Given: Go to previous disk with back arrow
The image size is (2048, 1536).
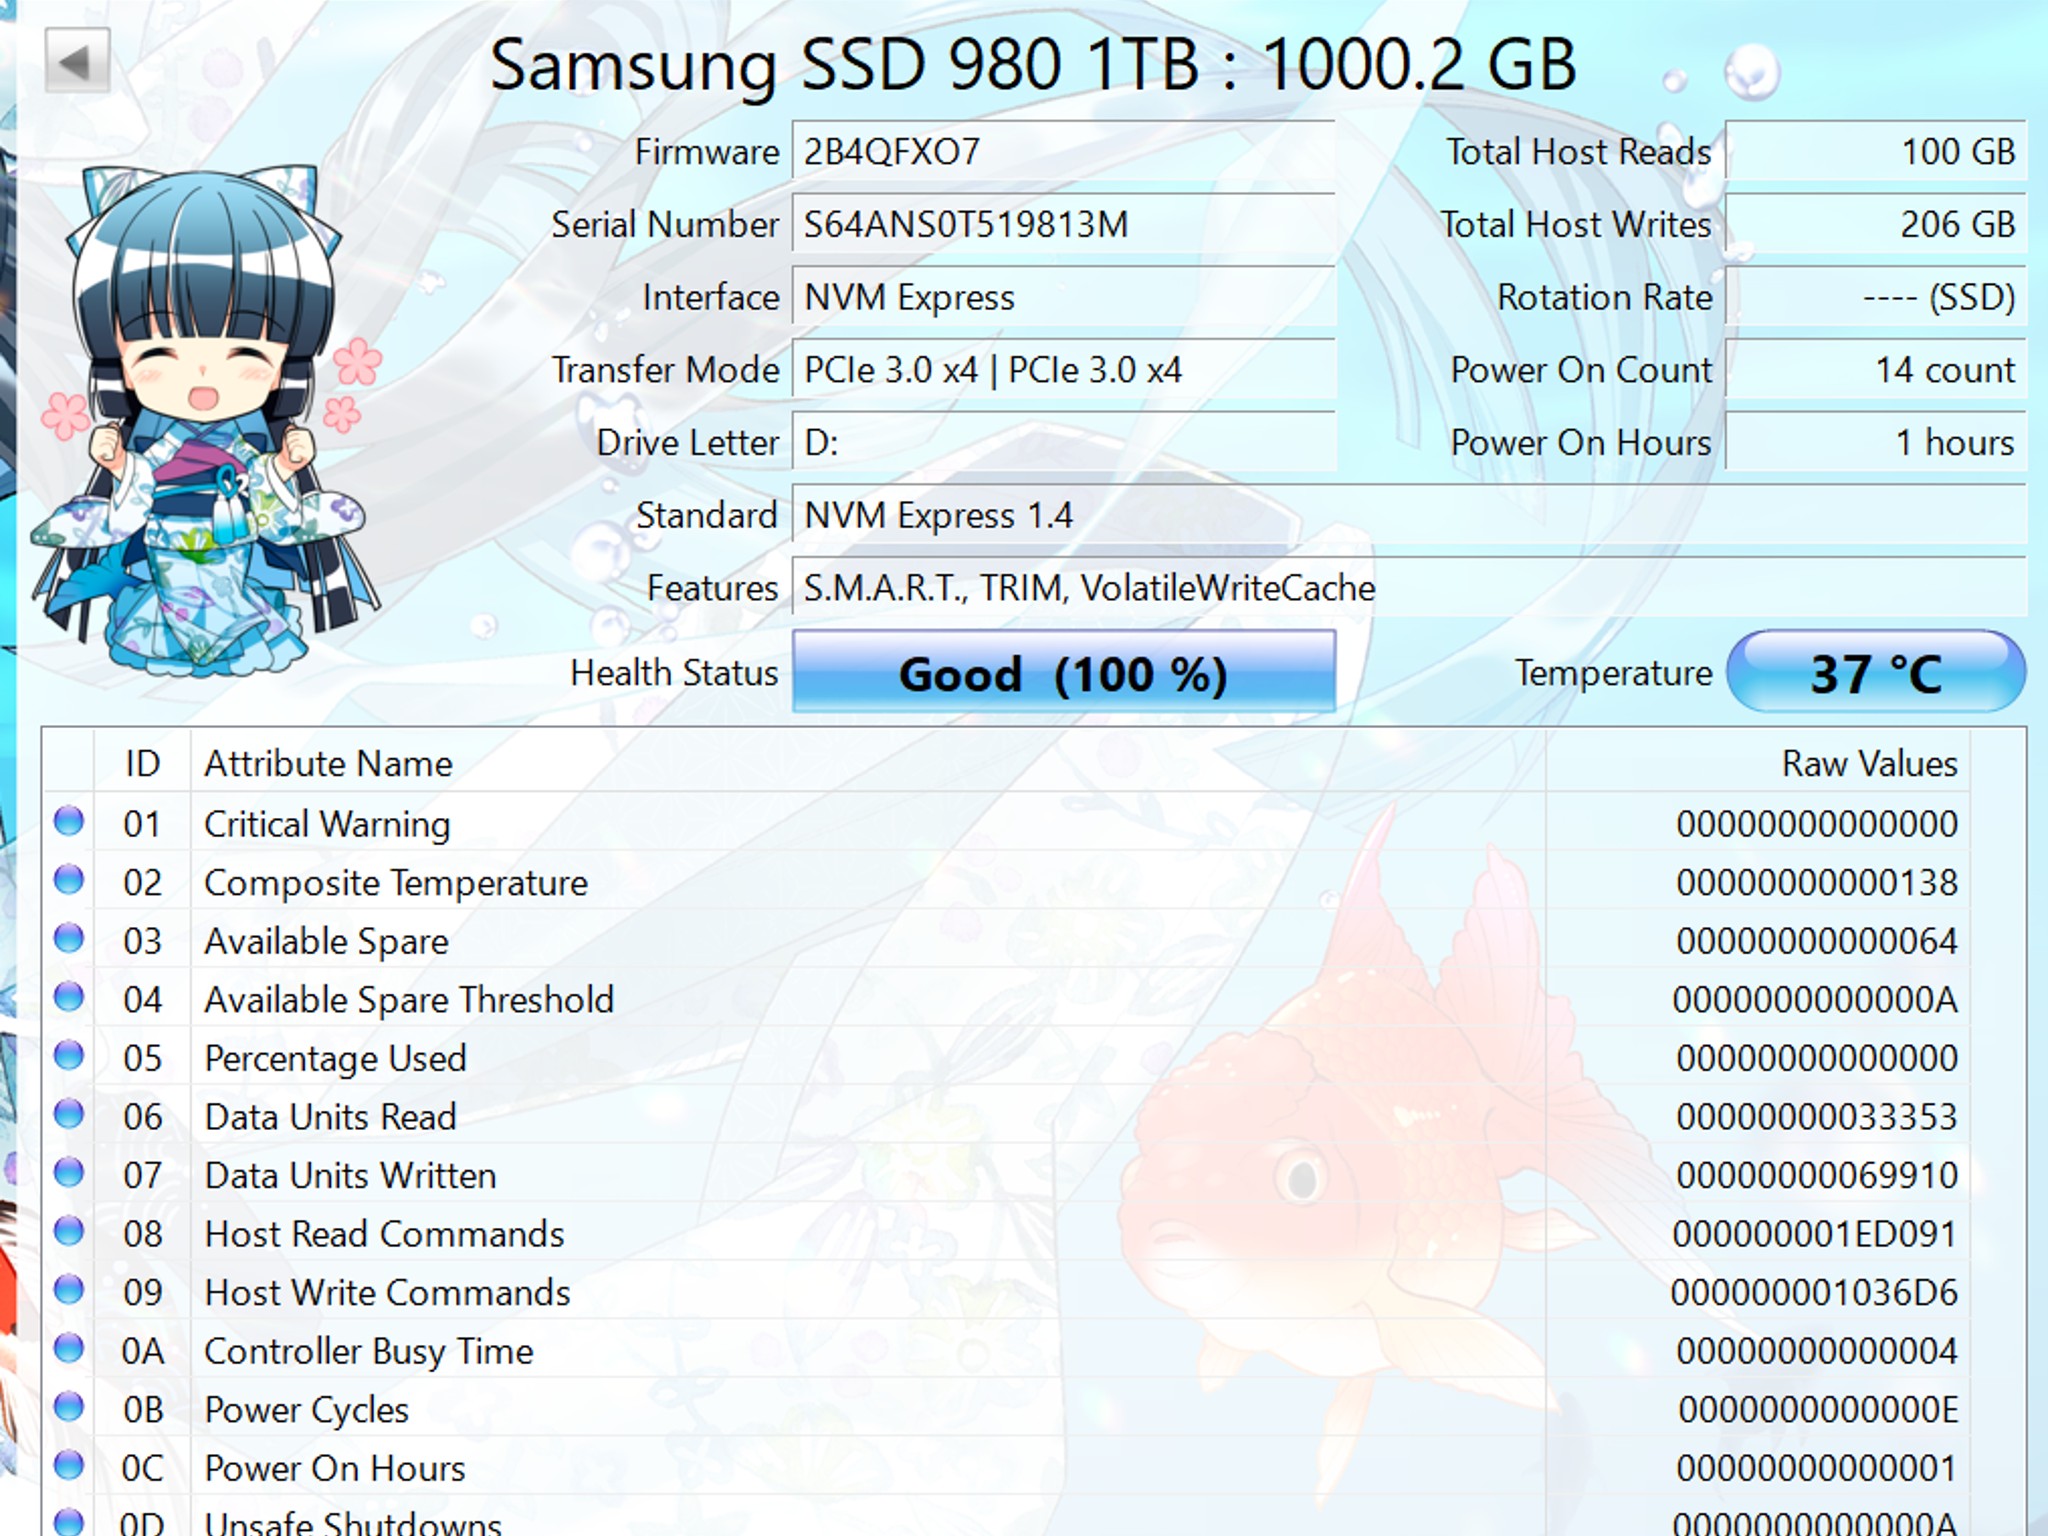Looking at the screenshot, I should click(x=77, y=62).
